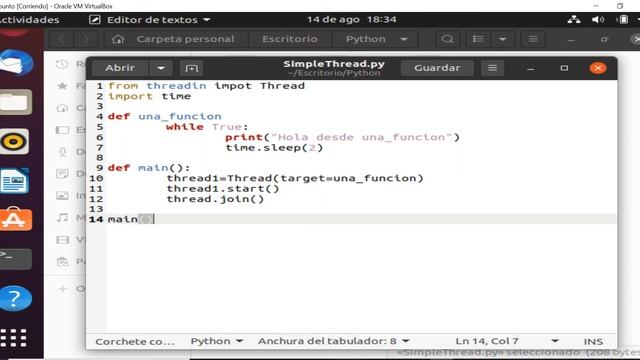Click the empty editor area below the code
The width and height of the screenshot is (640, 360).
[361, 278]
